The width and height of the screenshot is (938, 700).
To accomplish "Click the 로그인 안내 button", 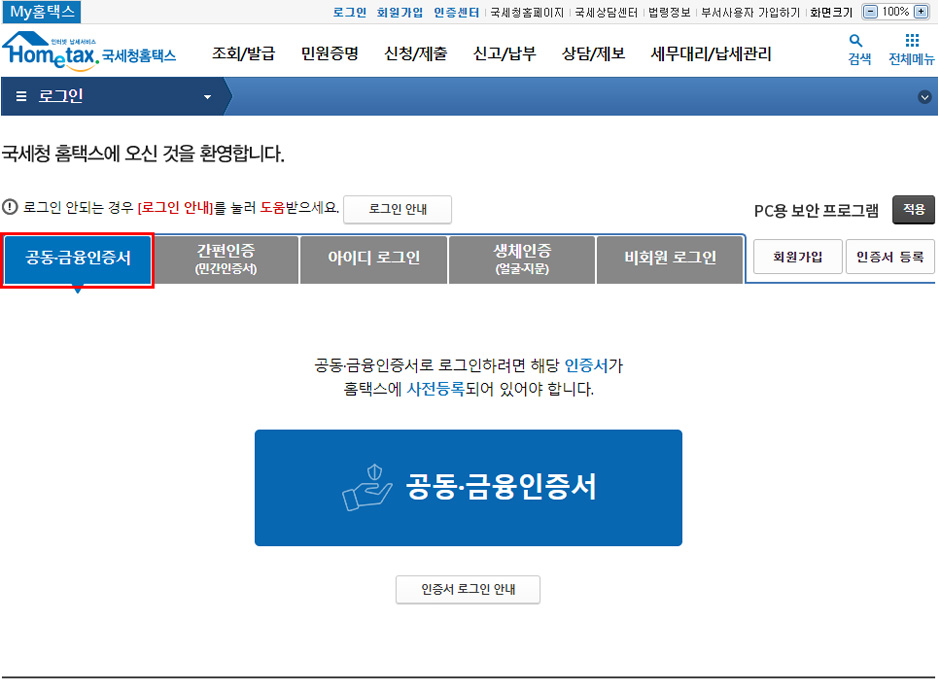I will pyautogui.click(x=397, y=209).
